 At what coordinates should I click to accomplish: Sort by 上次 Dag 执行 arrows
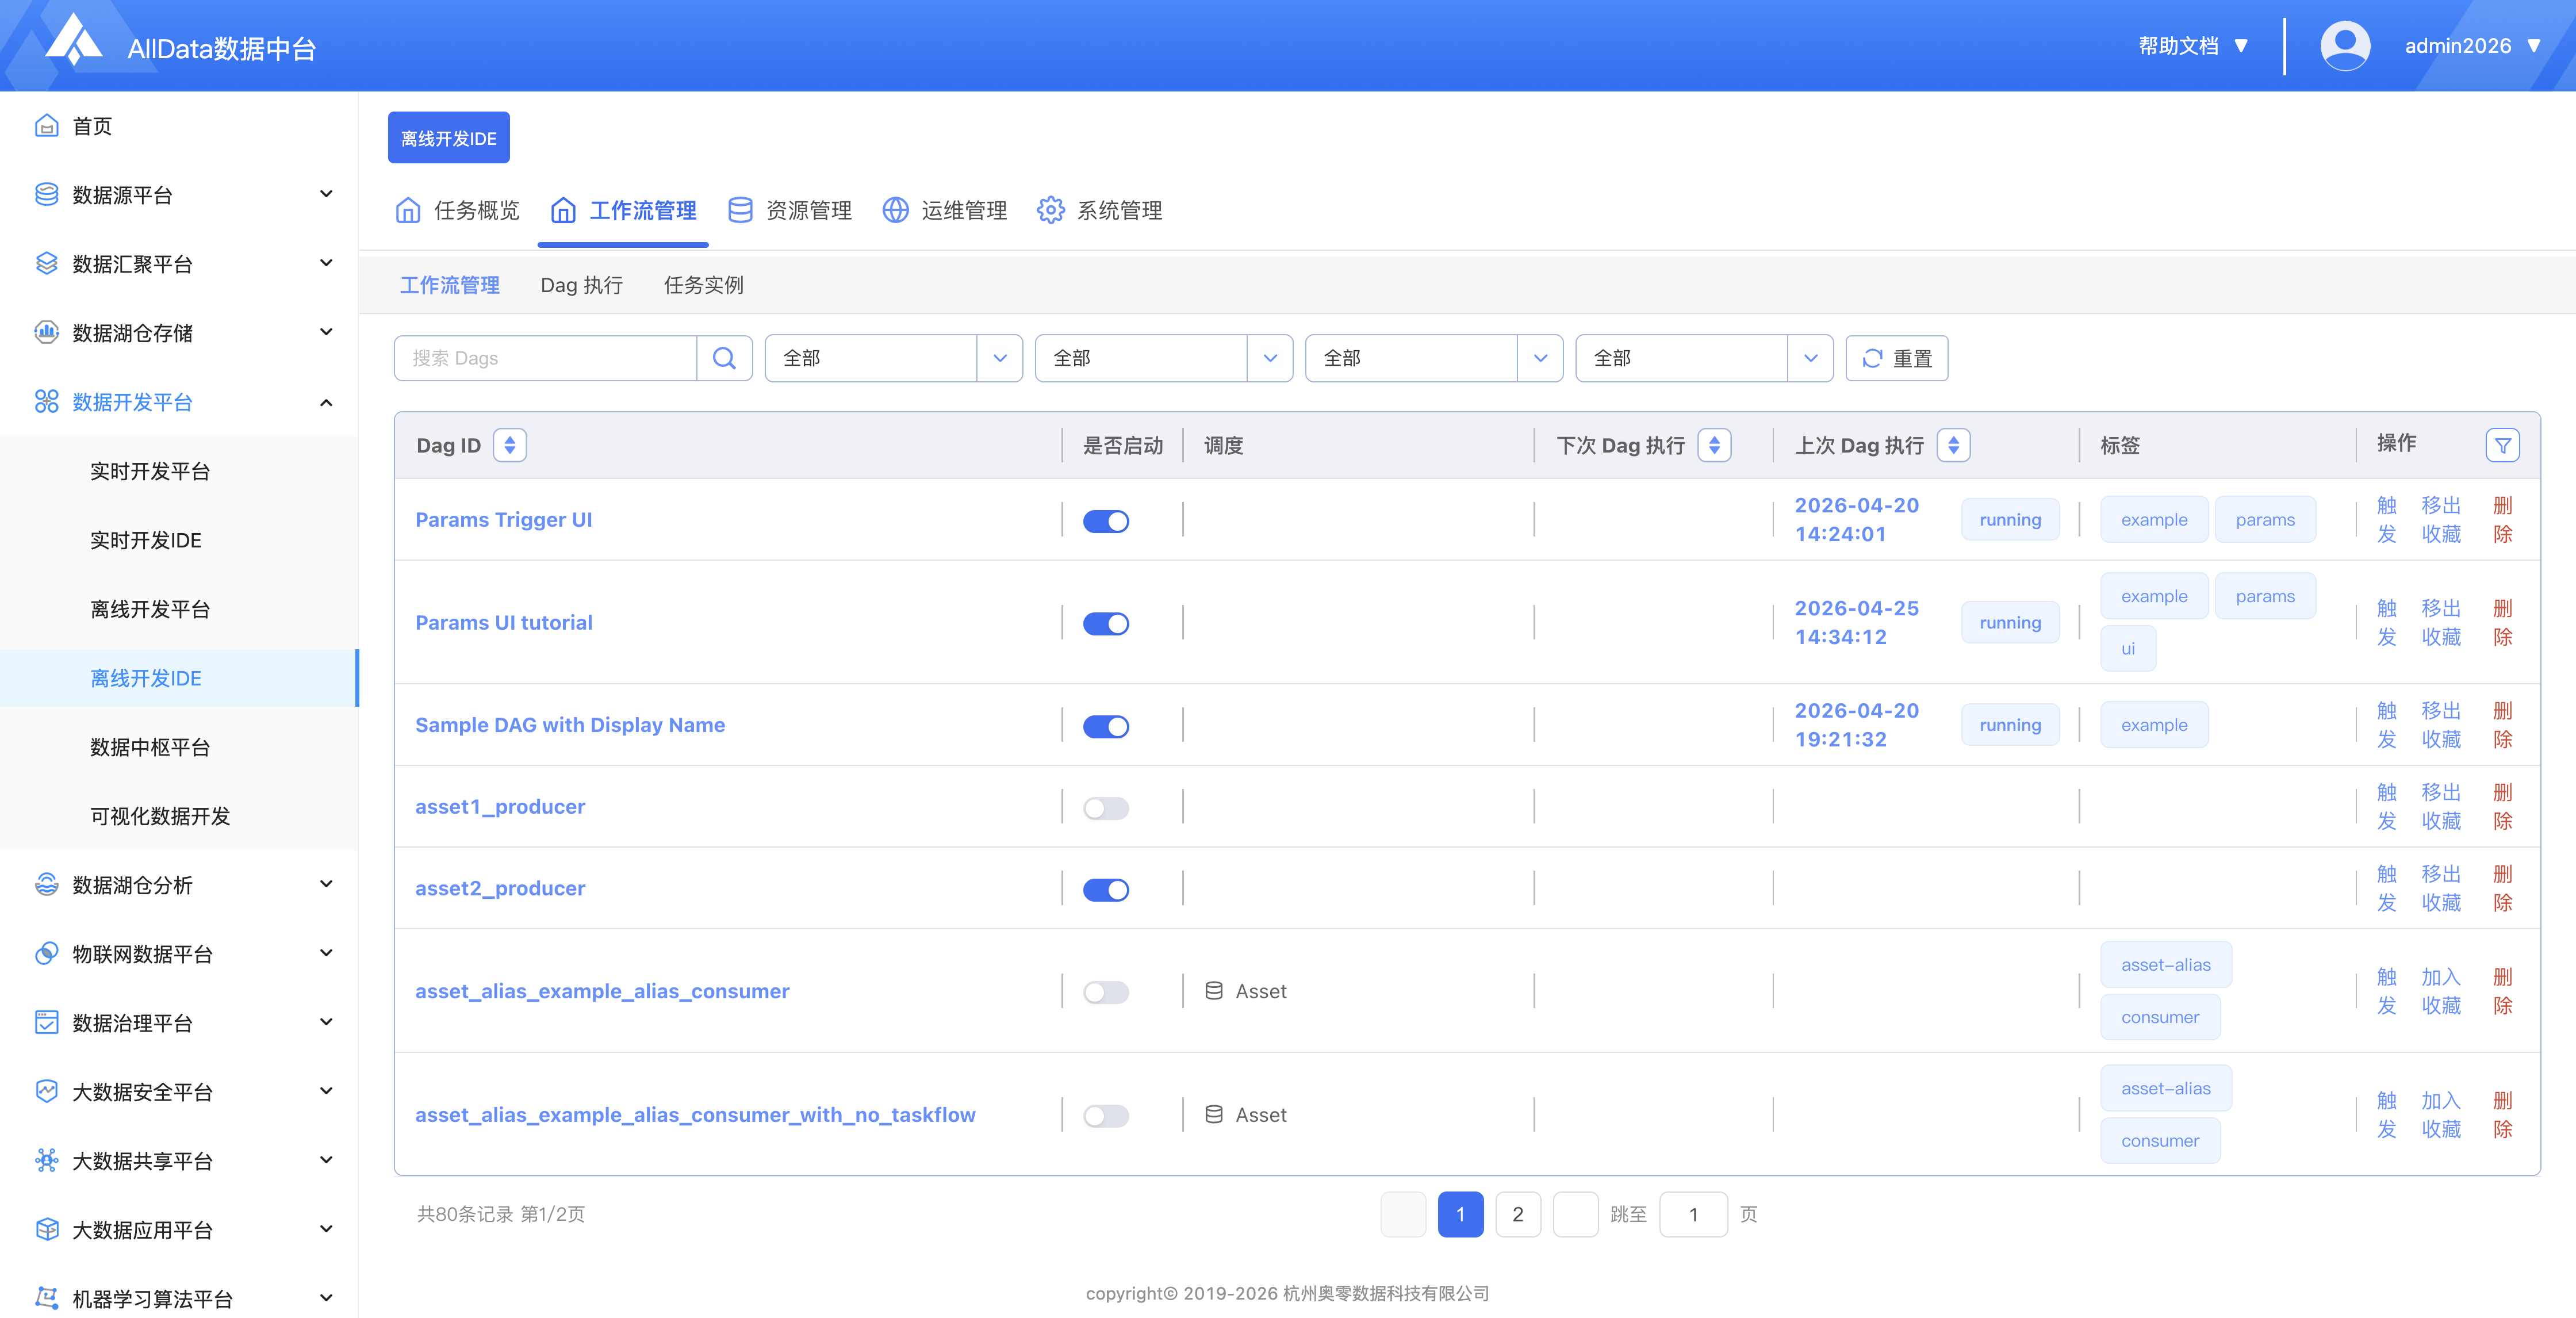1953,445
